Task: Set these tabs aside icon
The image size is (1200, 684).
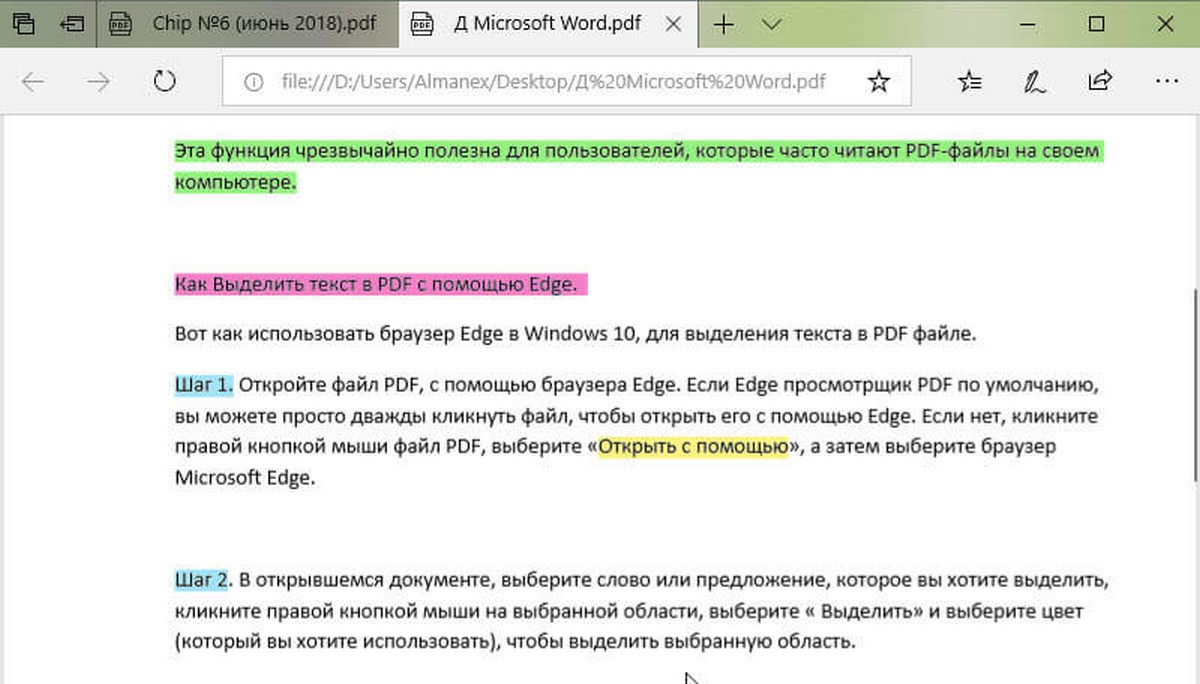Action: 72,23
